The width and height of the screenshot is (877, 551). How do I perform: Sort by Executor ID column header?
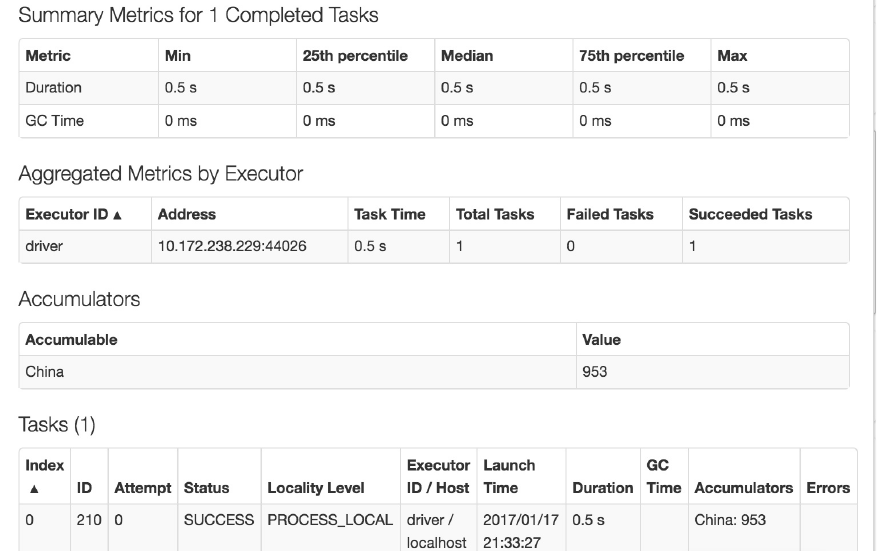pos(74,214)
